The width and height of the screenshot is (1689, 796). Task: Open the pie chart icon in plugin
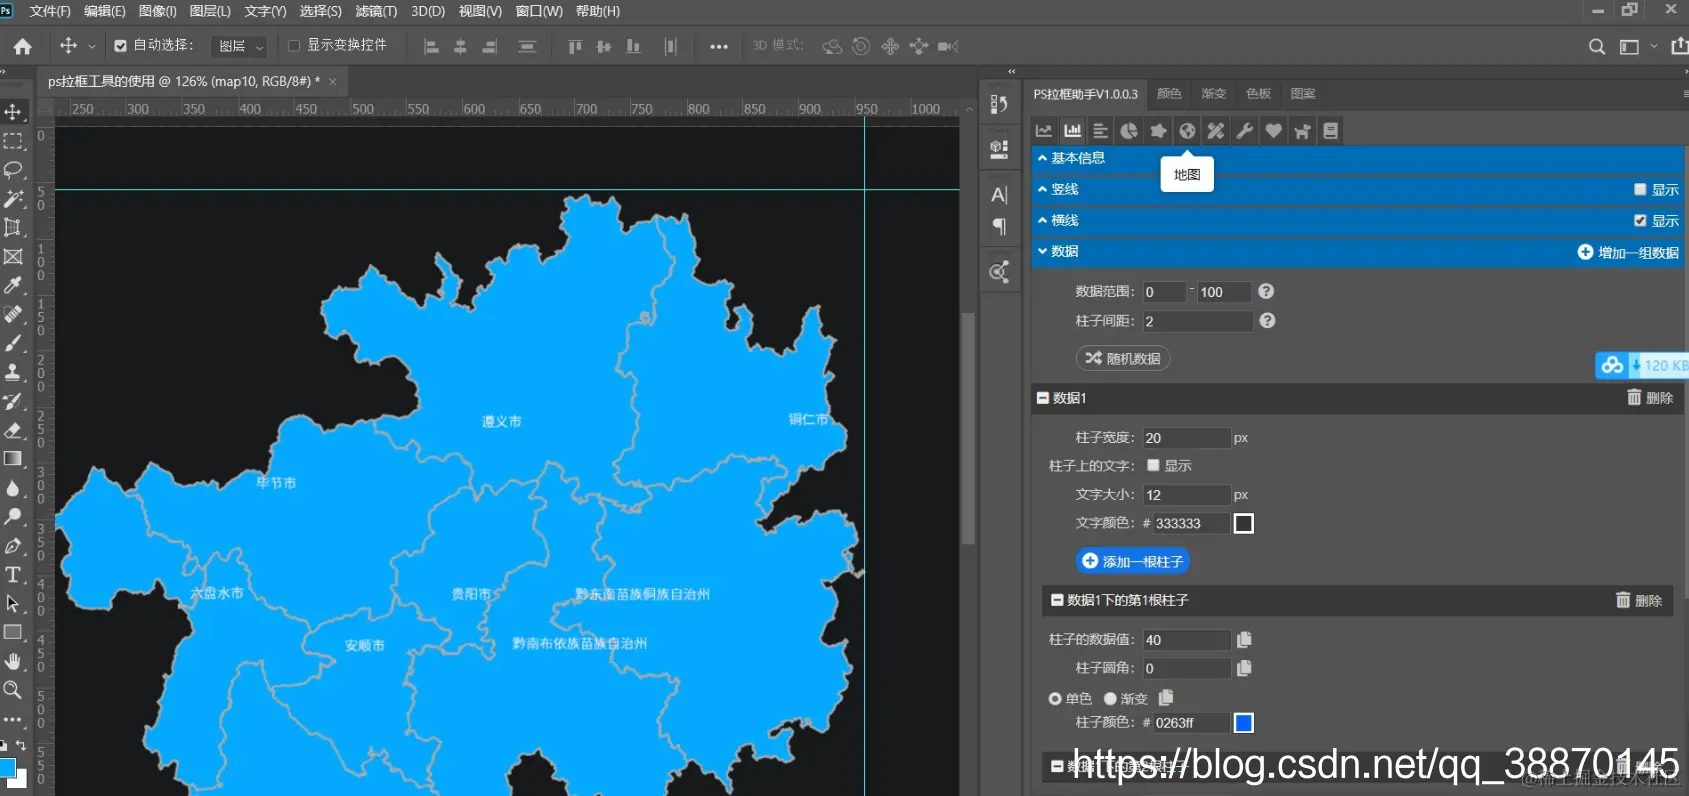(1129, 131)
